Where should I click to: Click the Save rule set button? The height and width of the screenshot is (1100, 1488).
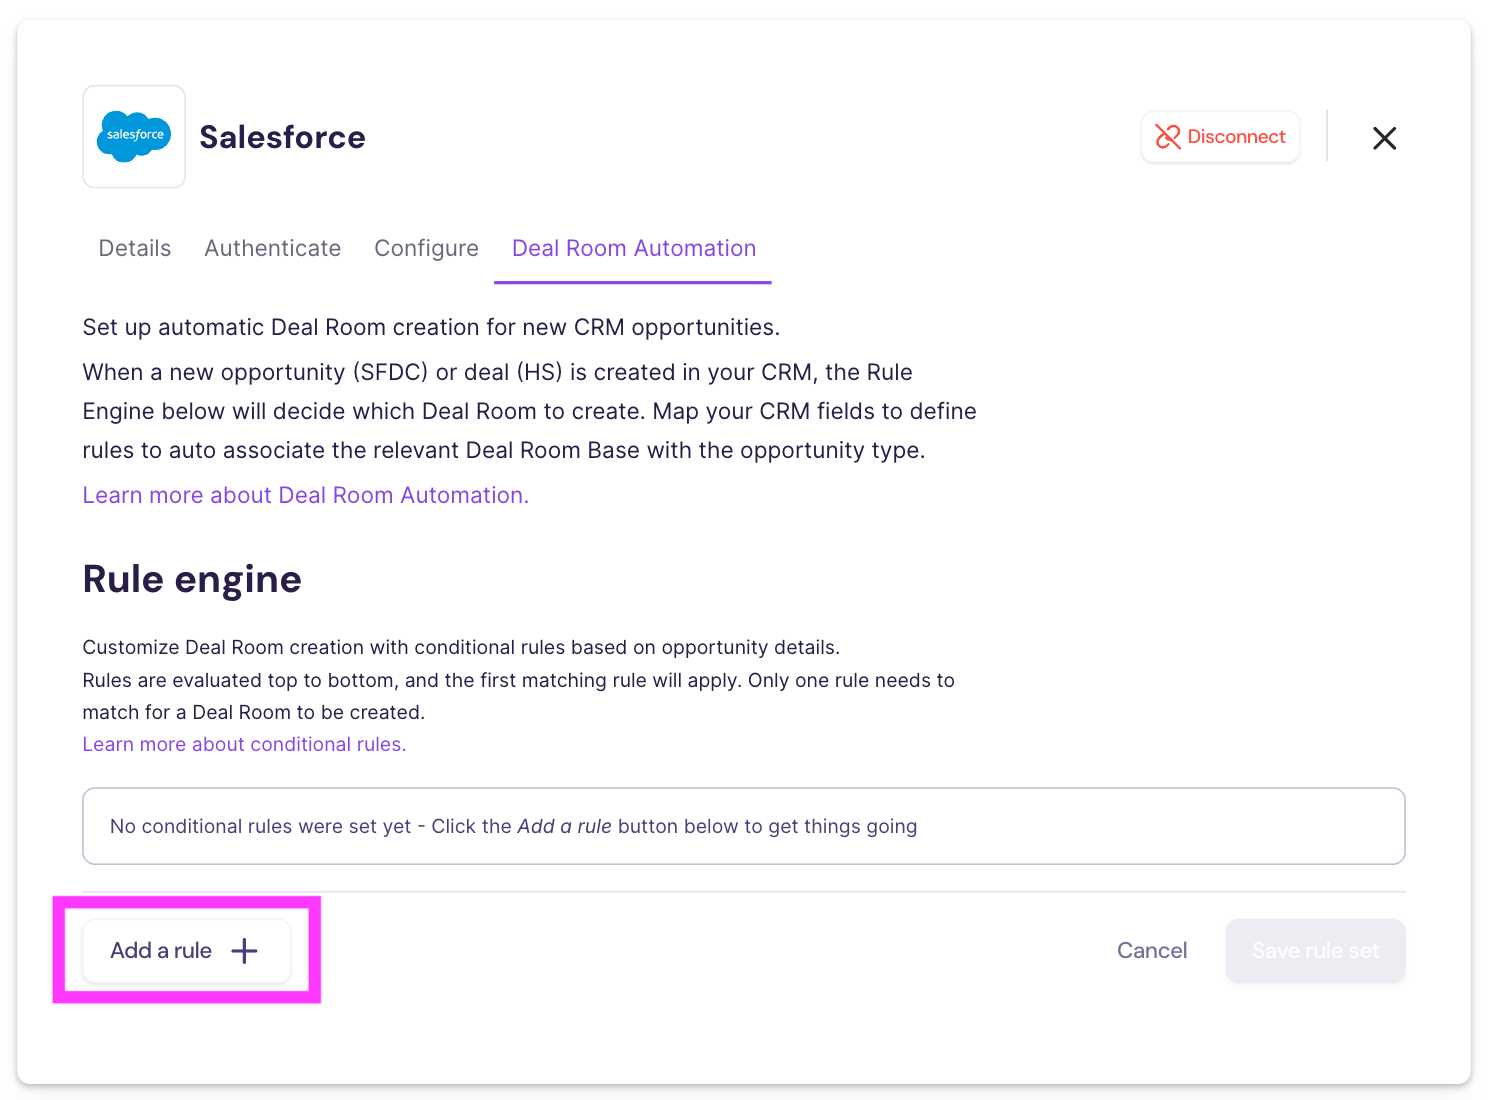coord(1315,951)
